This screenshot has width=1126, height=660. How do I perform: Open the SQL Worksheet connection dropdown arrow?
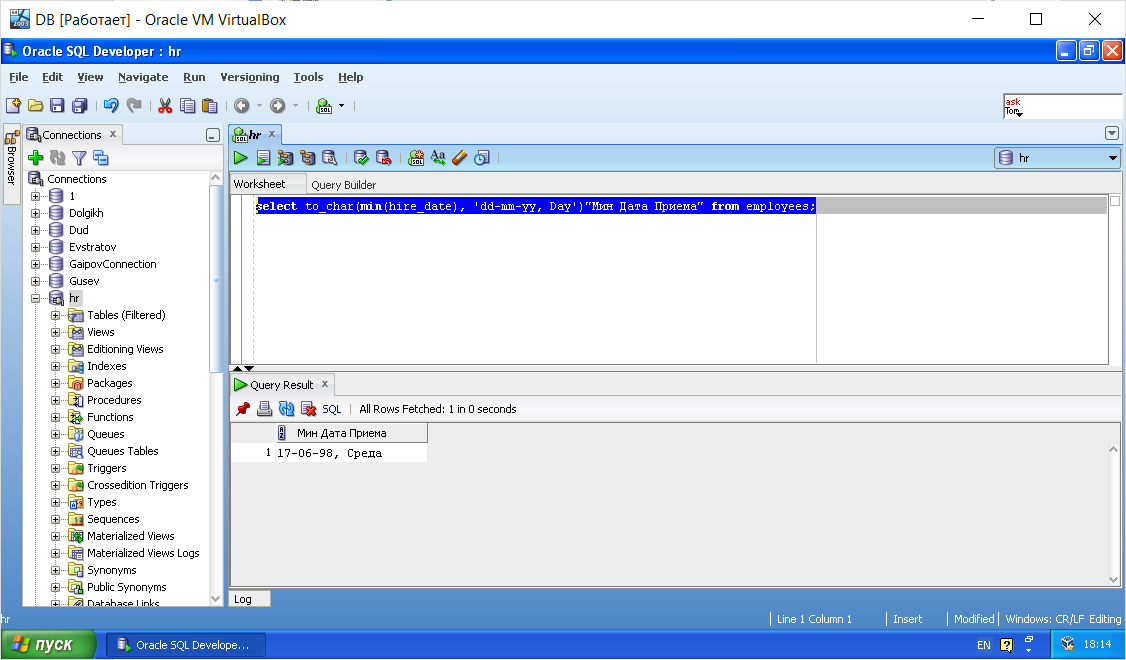pyautogui.click(x=342, y=106)
